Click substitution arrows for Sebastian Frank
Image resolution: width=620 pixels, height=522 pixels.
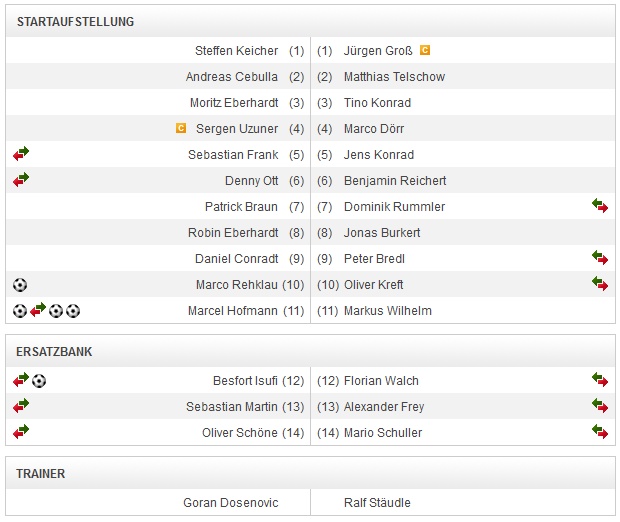21,154
